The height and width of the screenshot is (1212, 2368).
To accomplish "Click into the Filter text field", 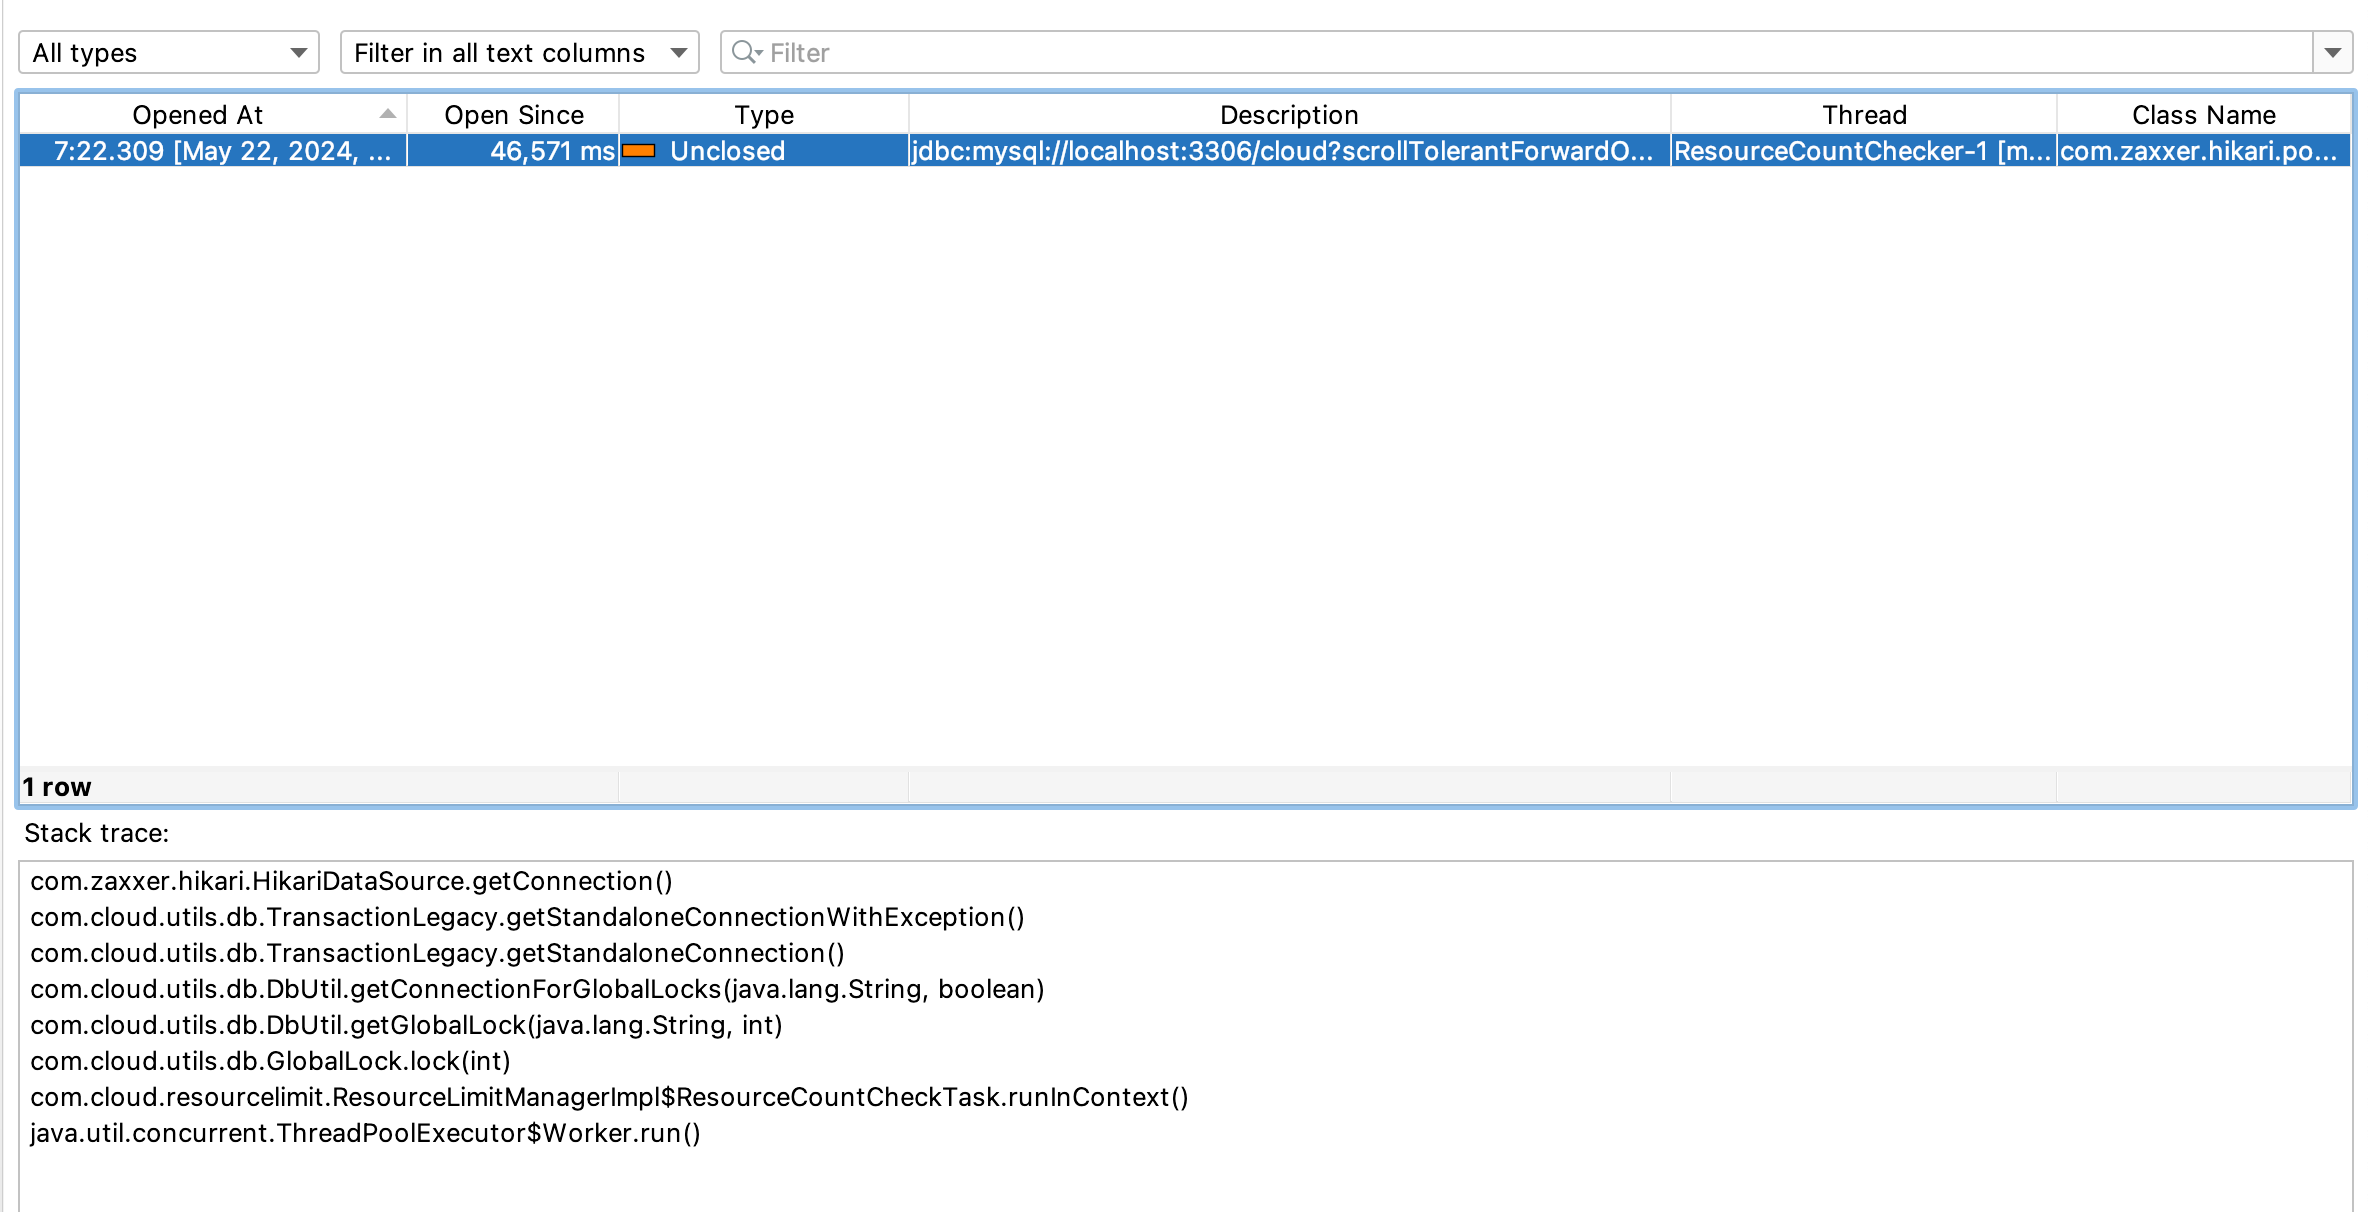I will [1500, 52].
